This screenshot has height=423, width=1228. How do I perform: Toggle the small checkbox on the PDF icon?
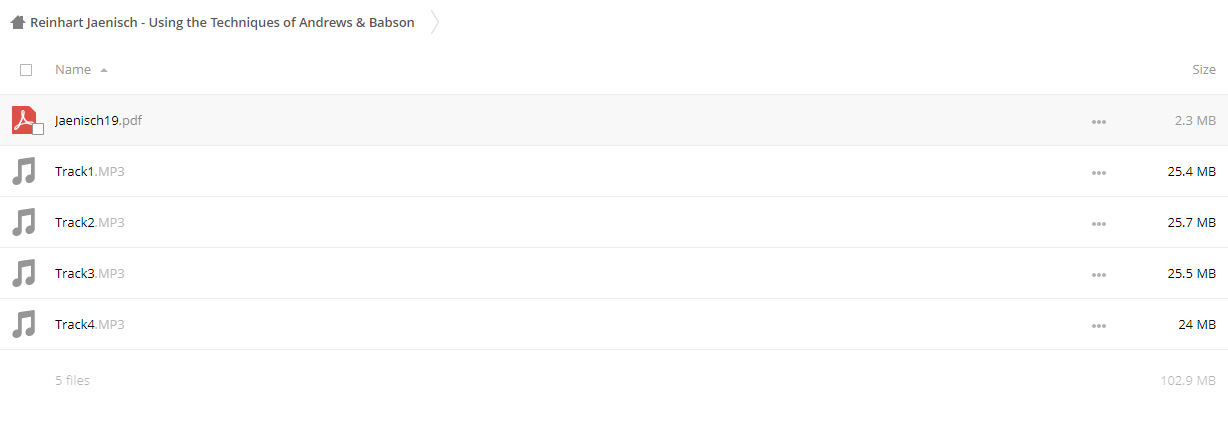click(38, 129)
